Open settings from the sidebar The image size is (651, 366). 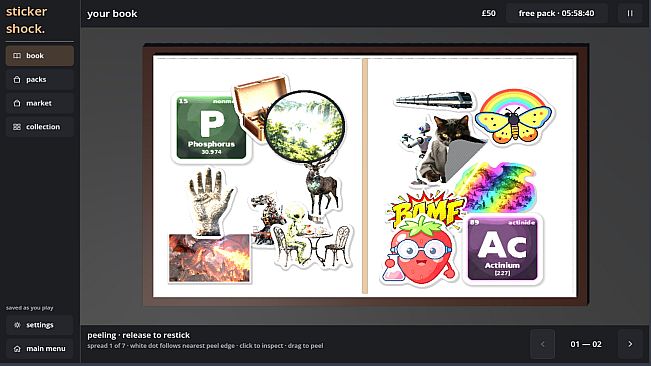39,325
